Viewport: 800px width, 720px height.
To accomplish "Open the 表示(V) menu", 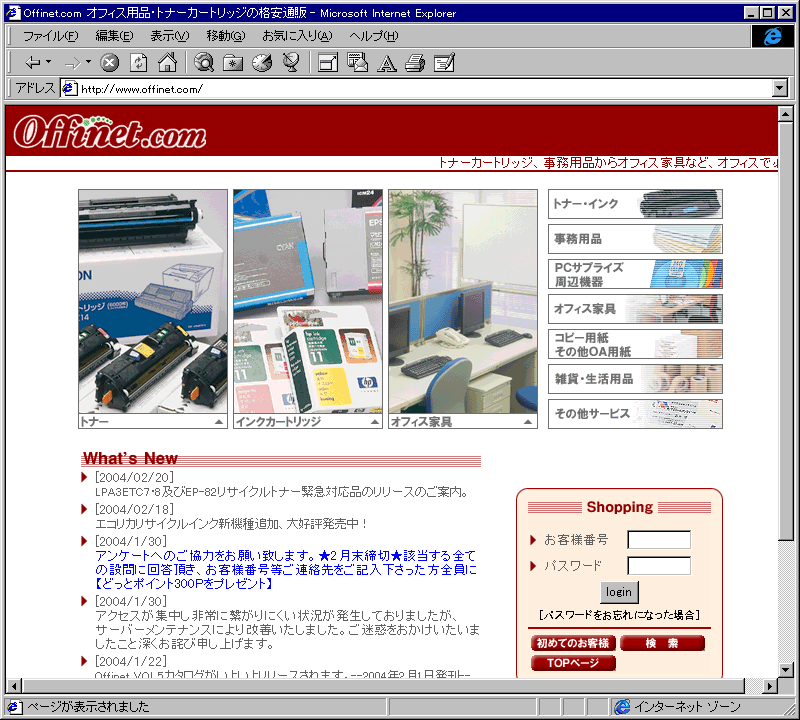I will tap(169, 36).
